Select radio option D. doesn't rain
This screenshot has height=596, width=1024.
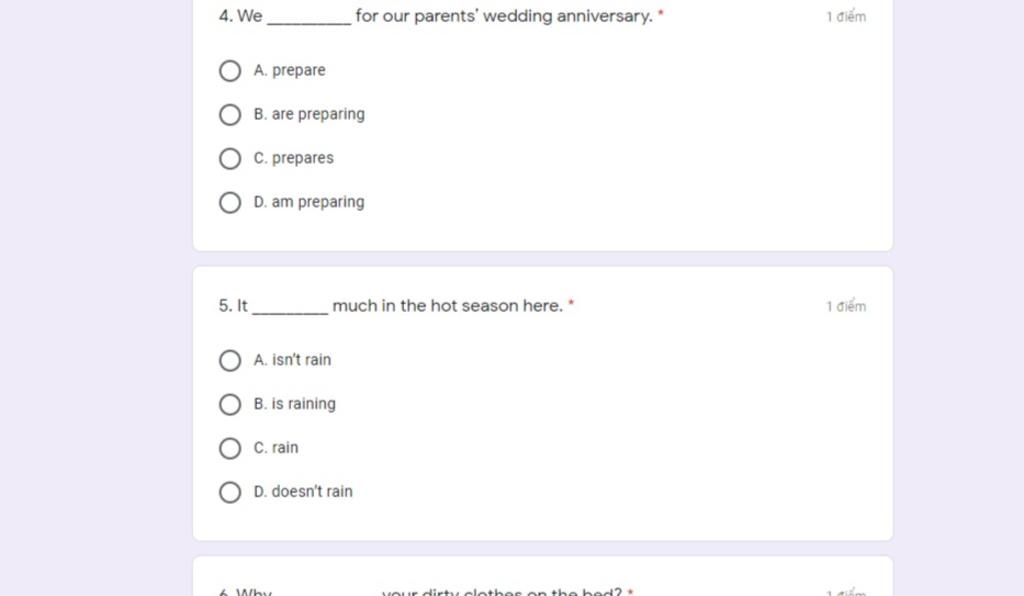[x=230, y=492]
